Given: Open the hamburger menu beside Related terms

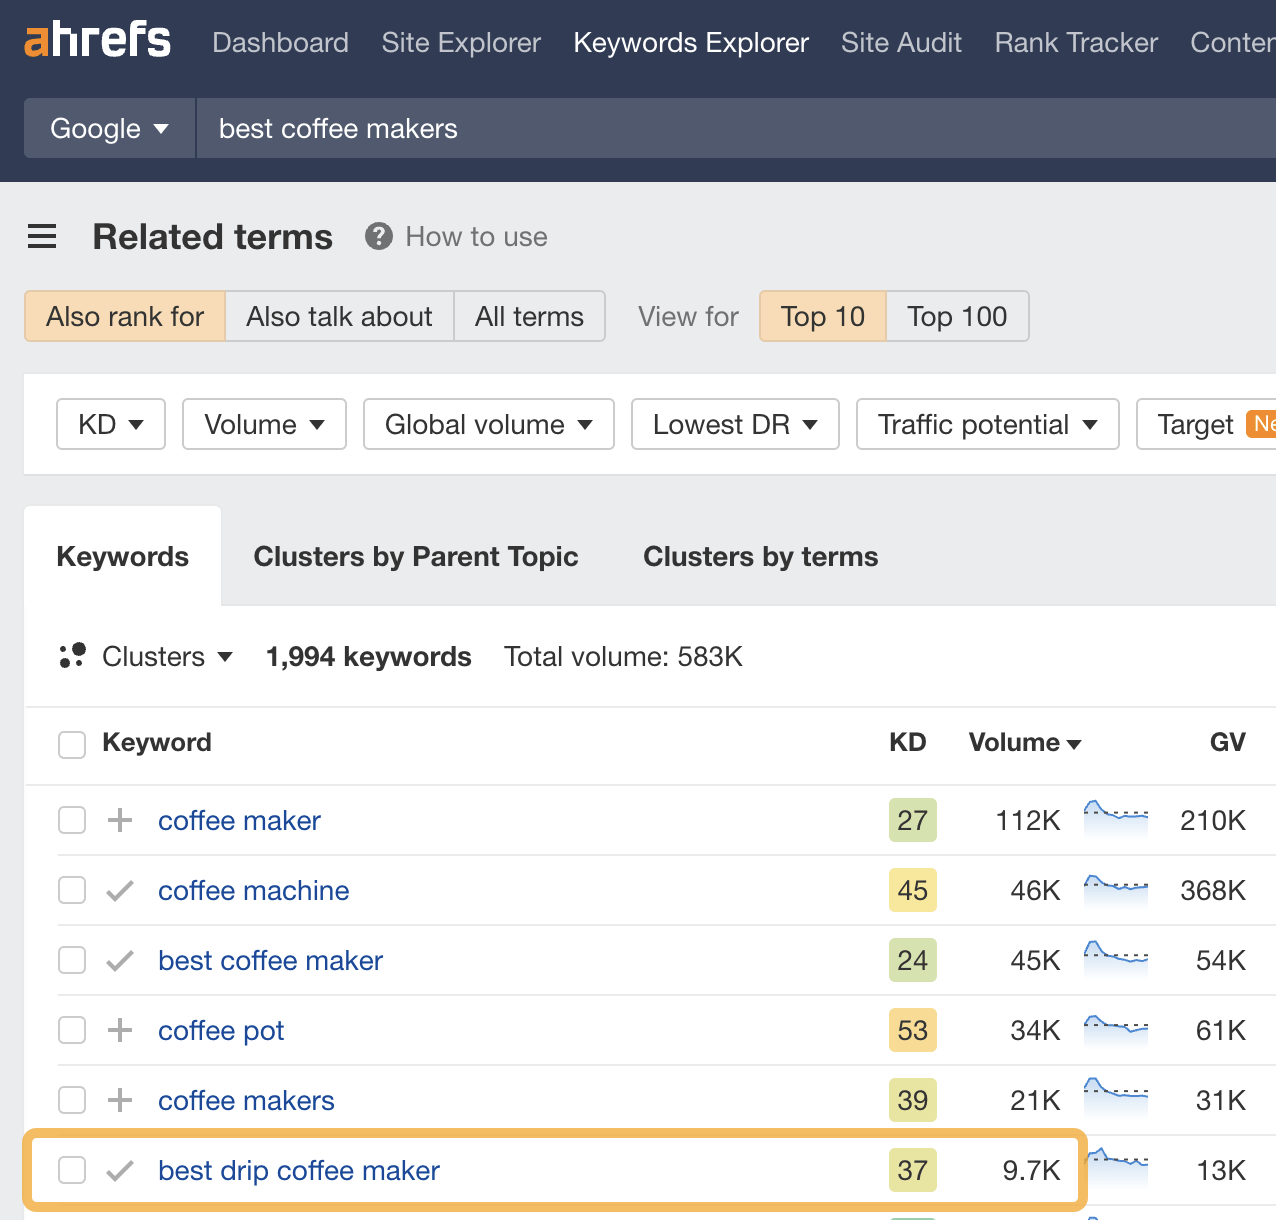Looking at the screenshot, I should pos(42,236).
